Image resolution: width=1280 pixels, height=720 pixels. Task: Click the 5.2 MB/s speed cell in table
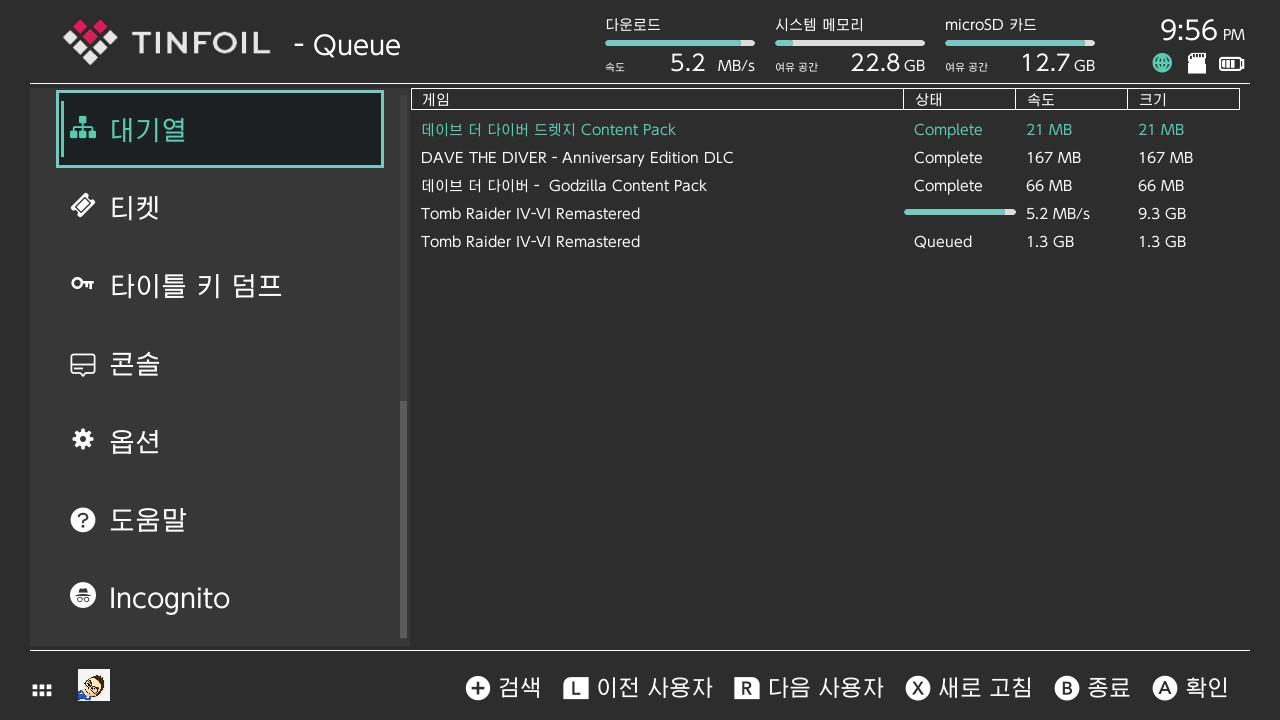click(x=1058, y=214)
